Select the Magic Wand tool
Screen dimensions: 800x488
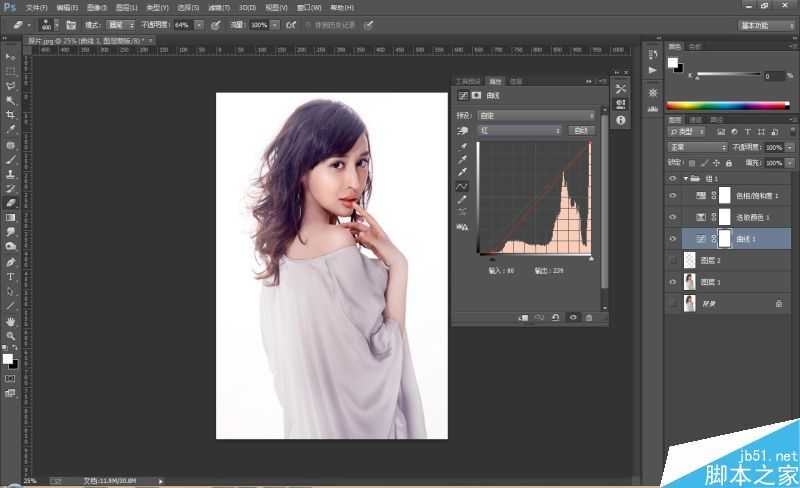click(x=11, y=100)
